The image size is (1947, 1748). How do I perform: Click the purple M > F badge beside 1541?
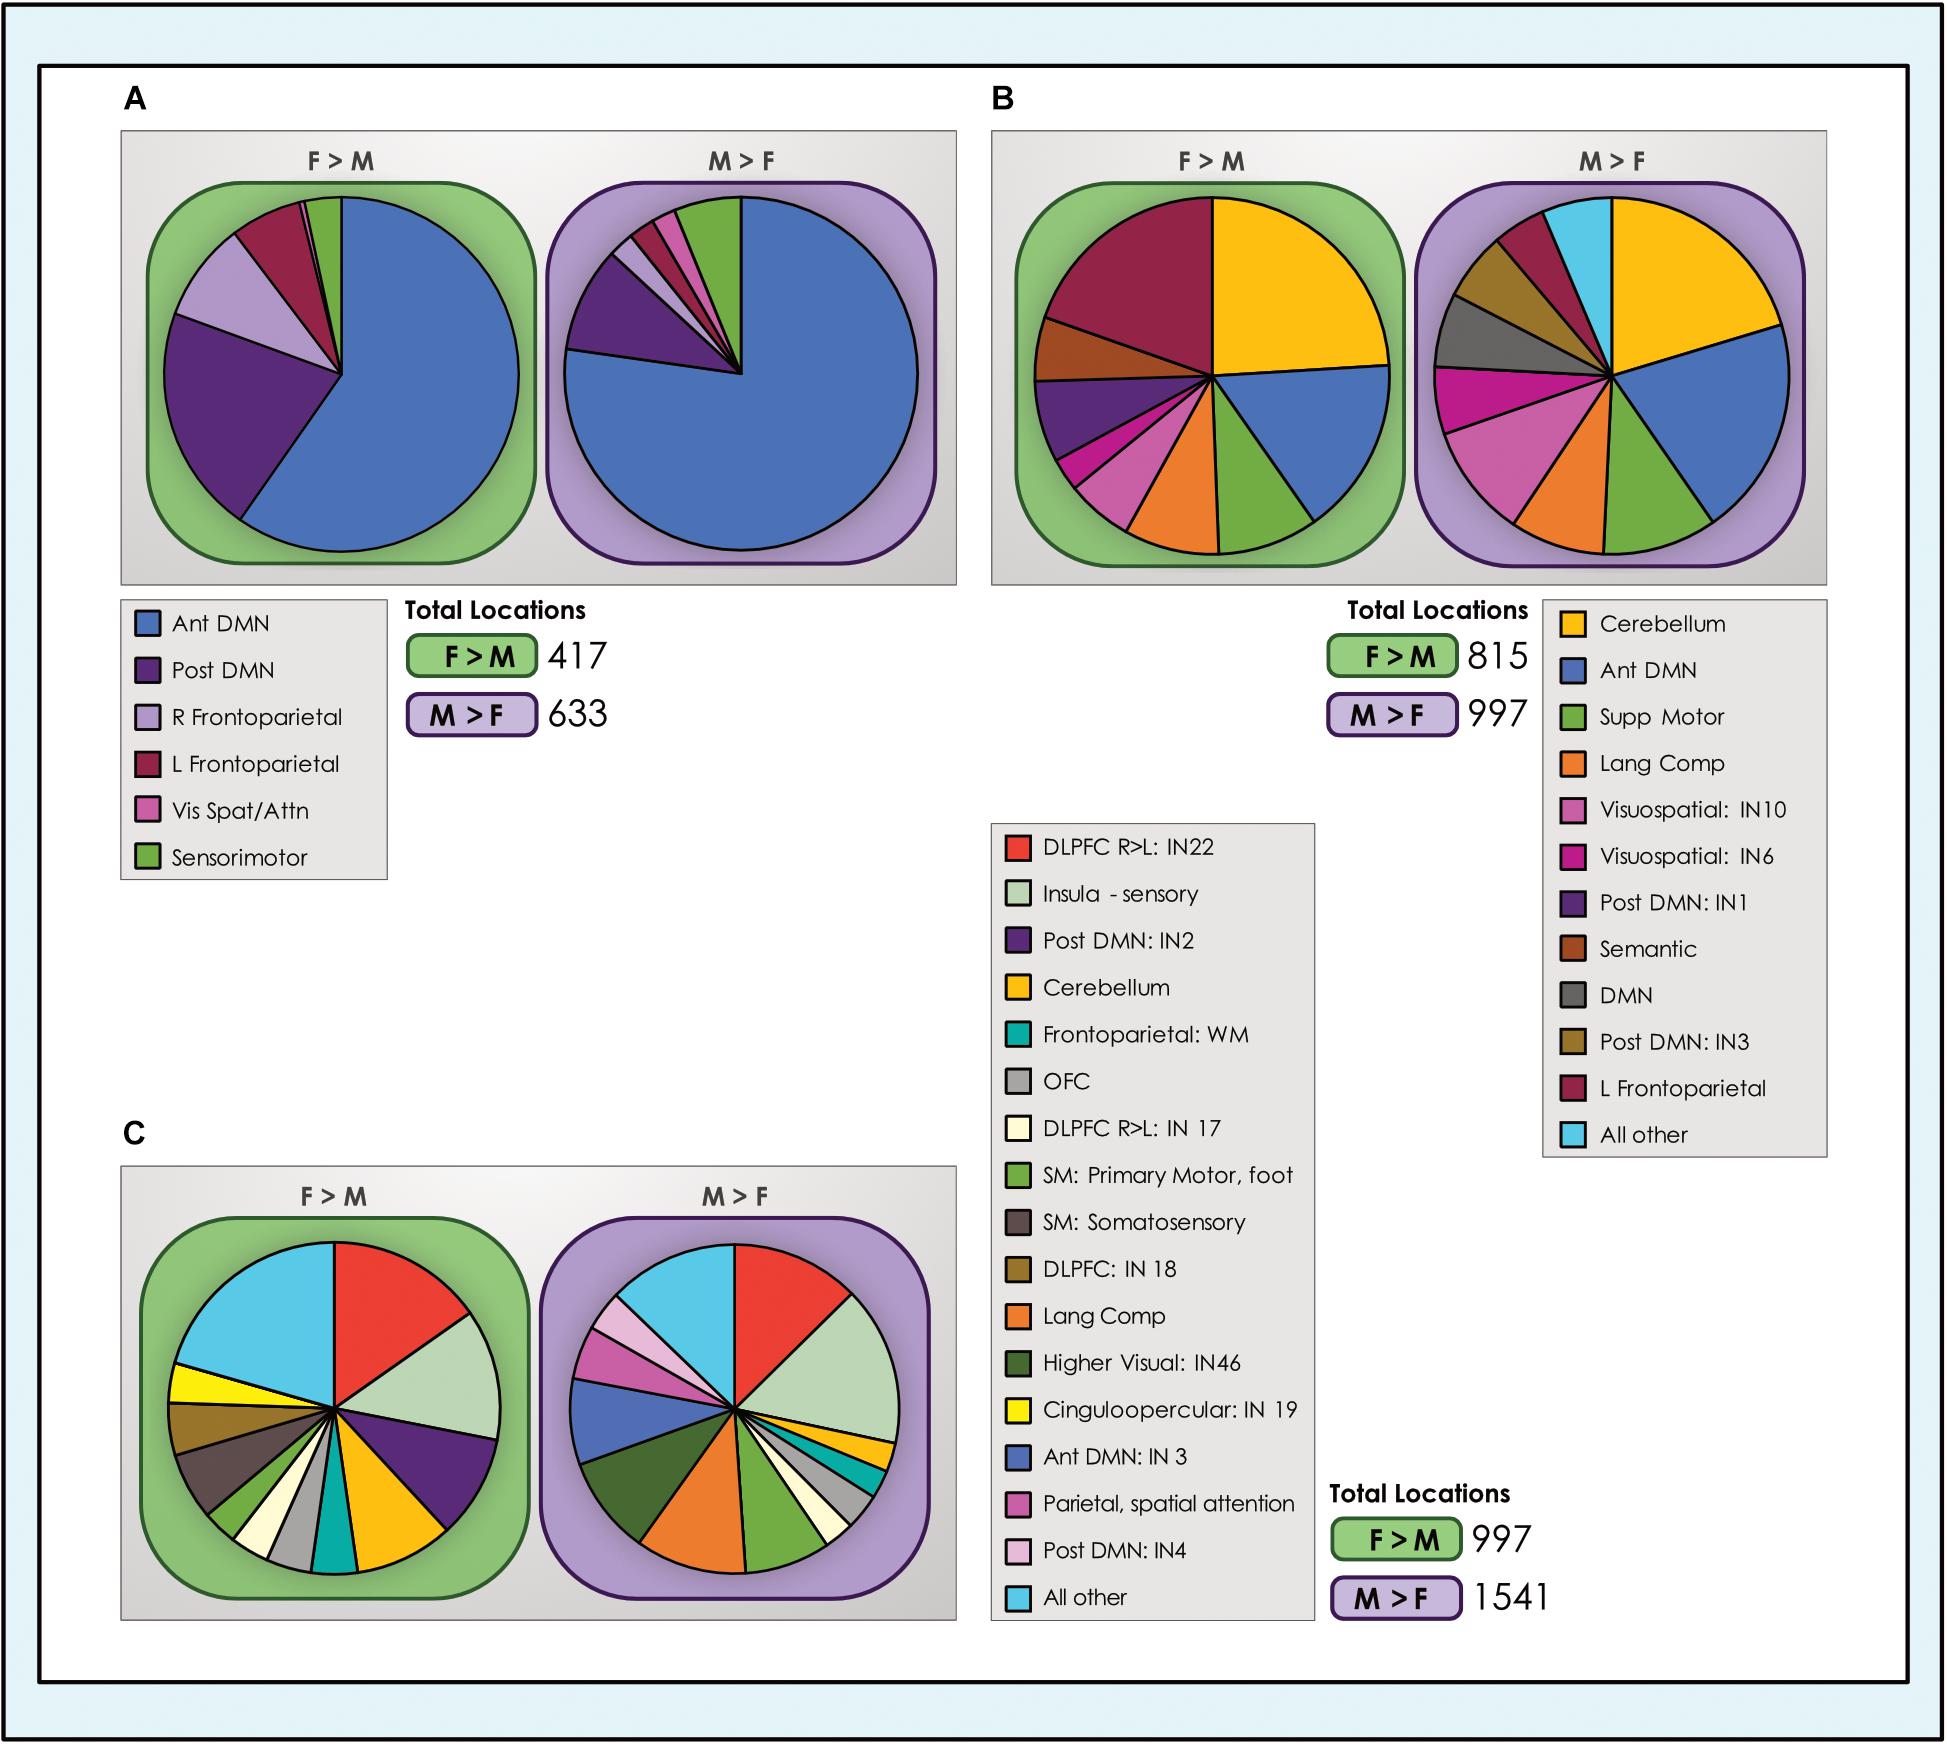1396,1598
